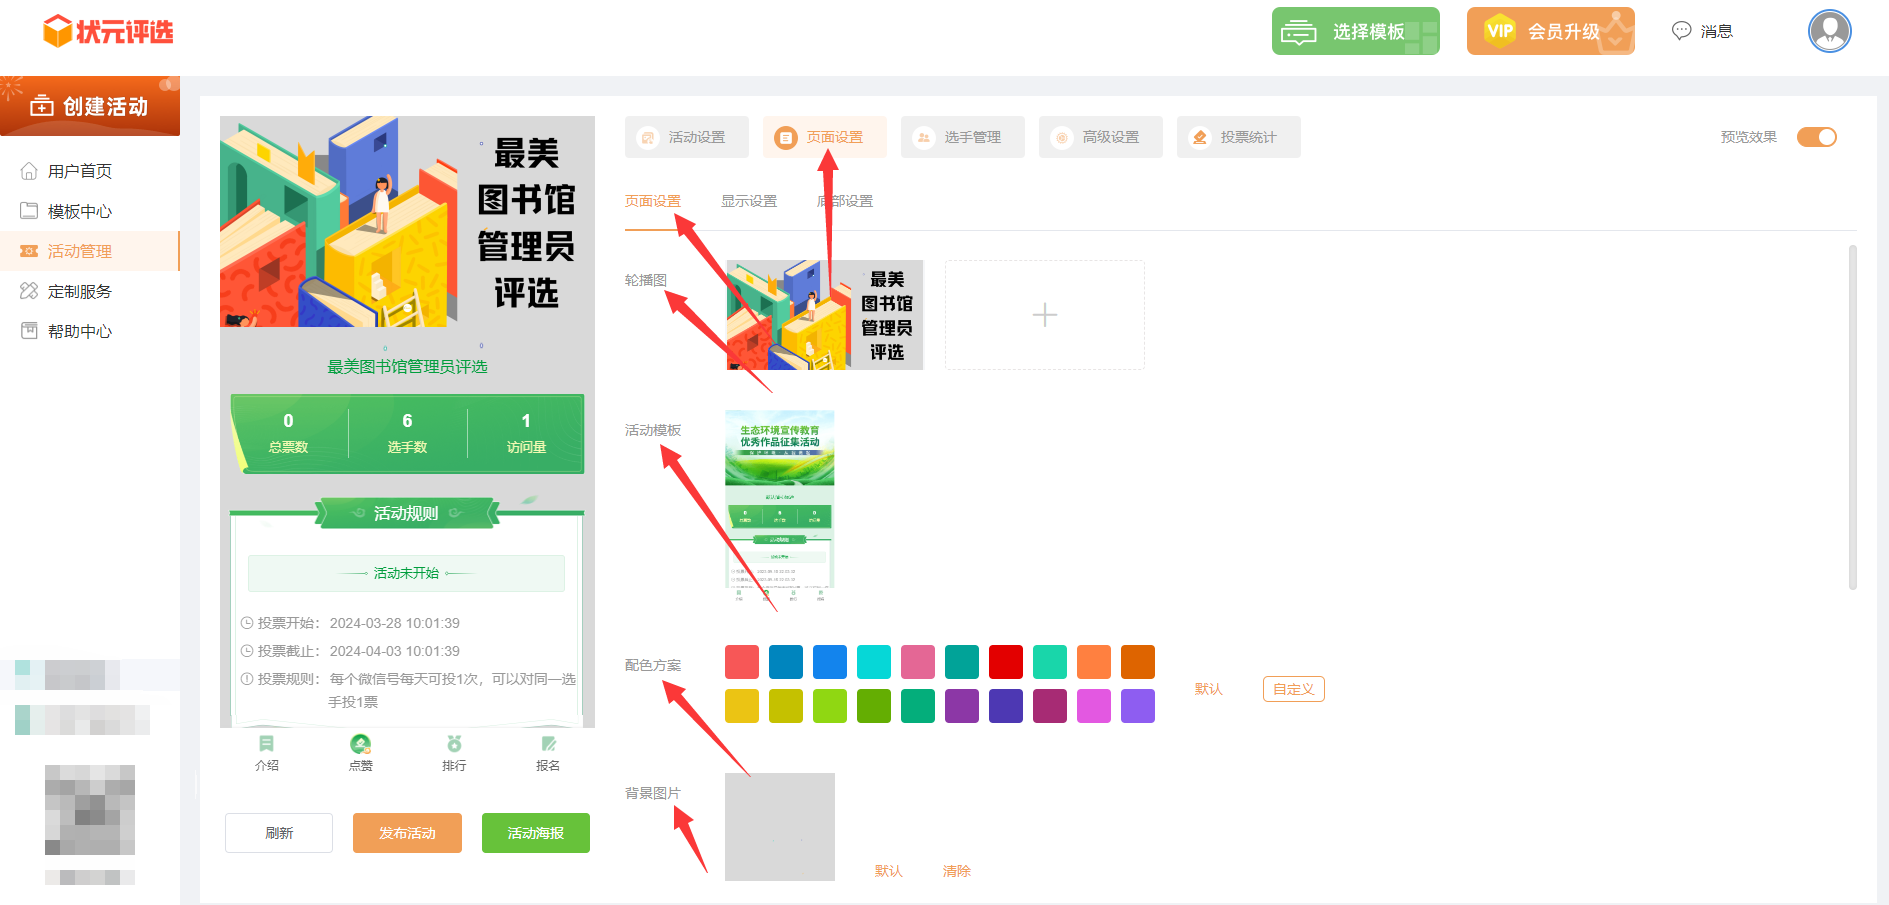Open the user avatar profile icon

coord(1829,31)
